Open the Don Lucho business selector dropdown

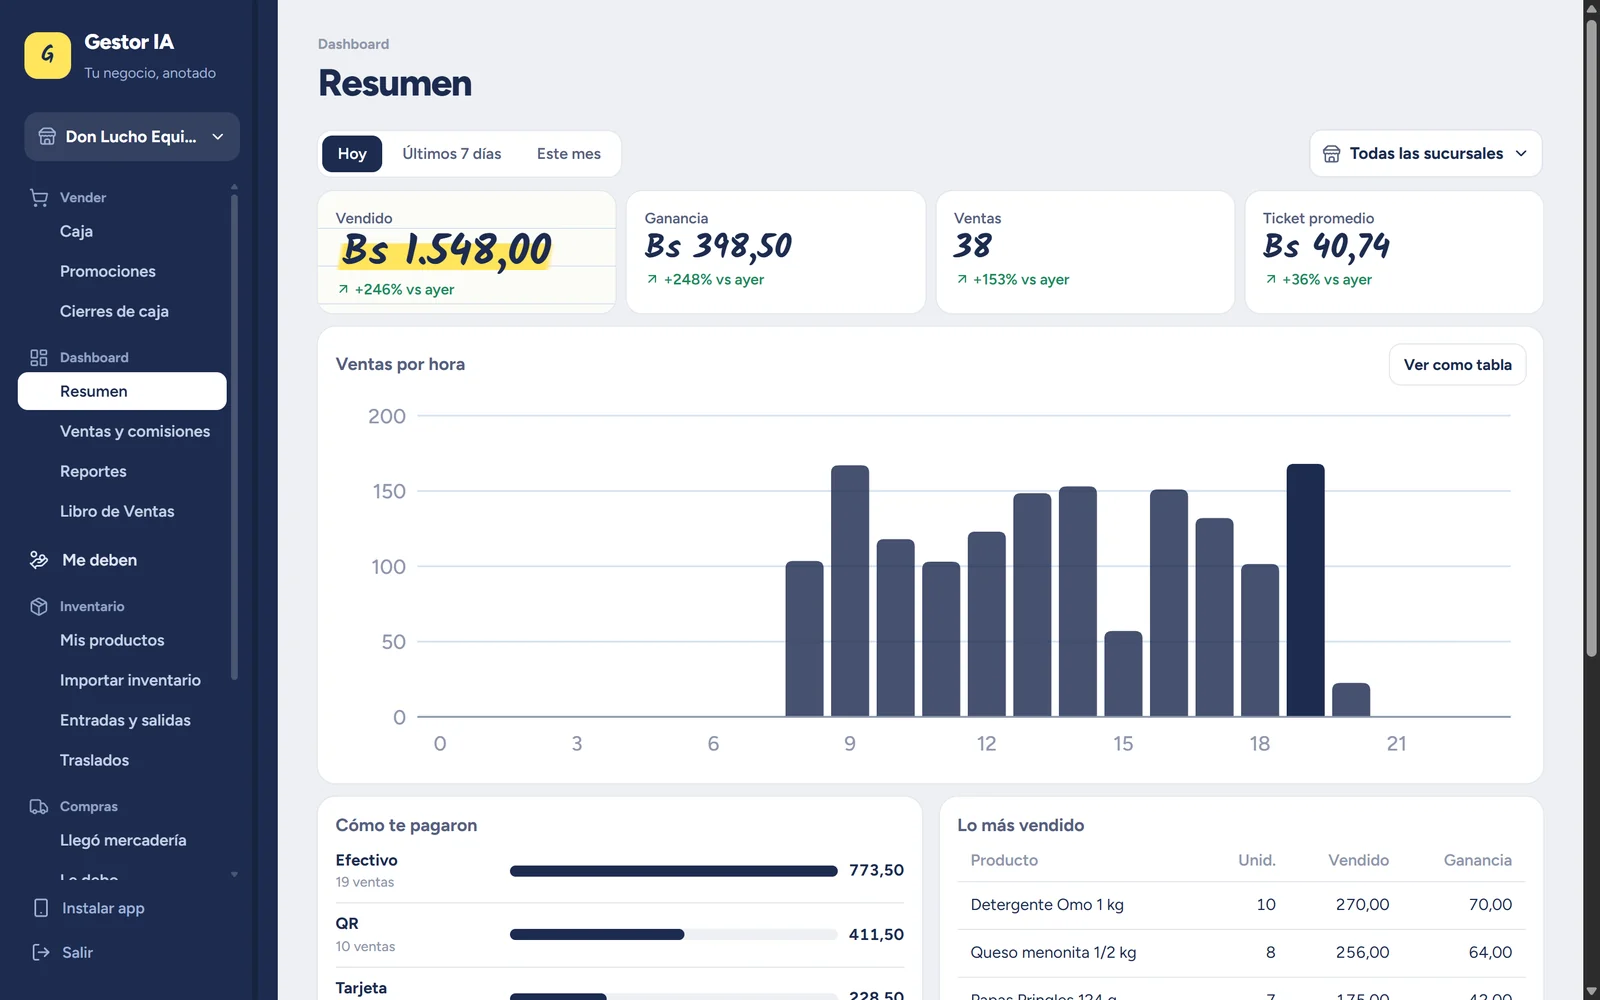click(132, 137)
